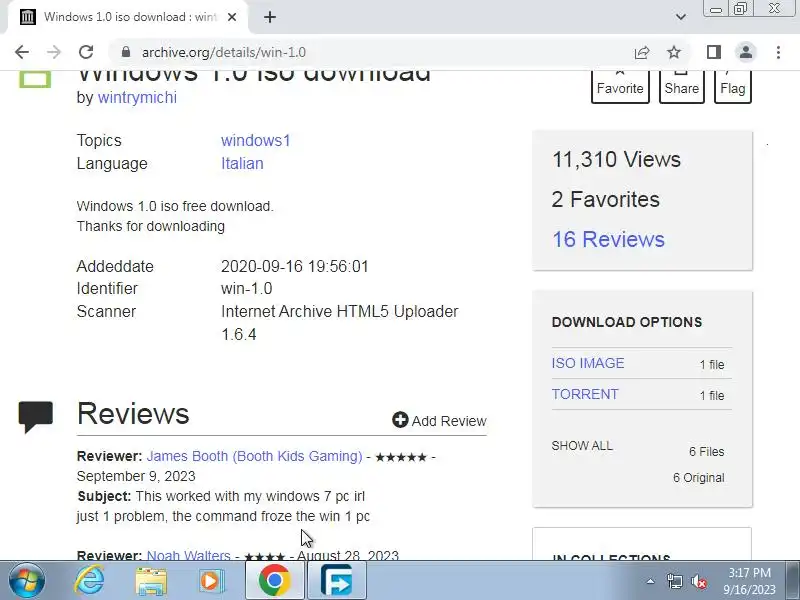The image size is (800, 600).
Task: Open the side panel icon
Action: [x=713, y=52]
